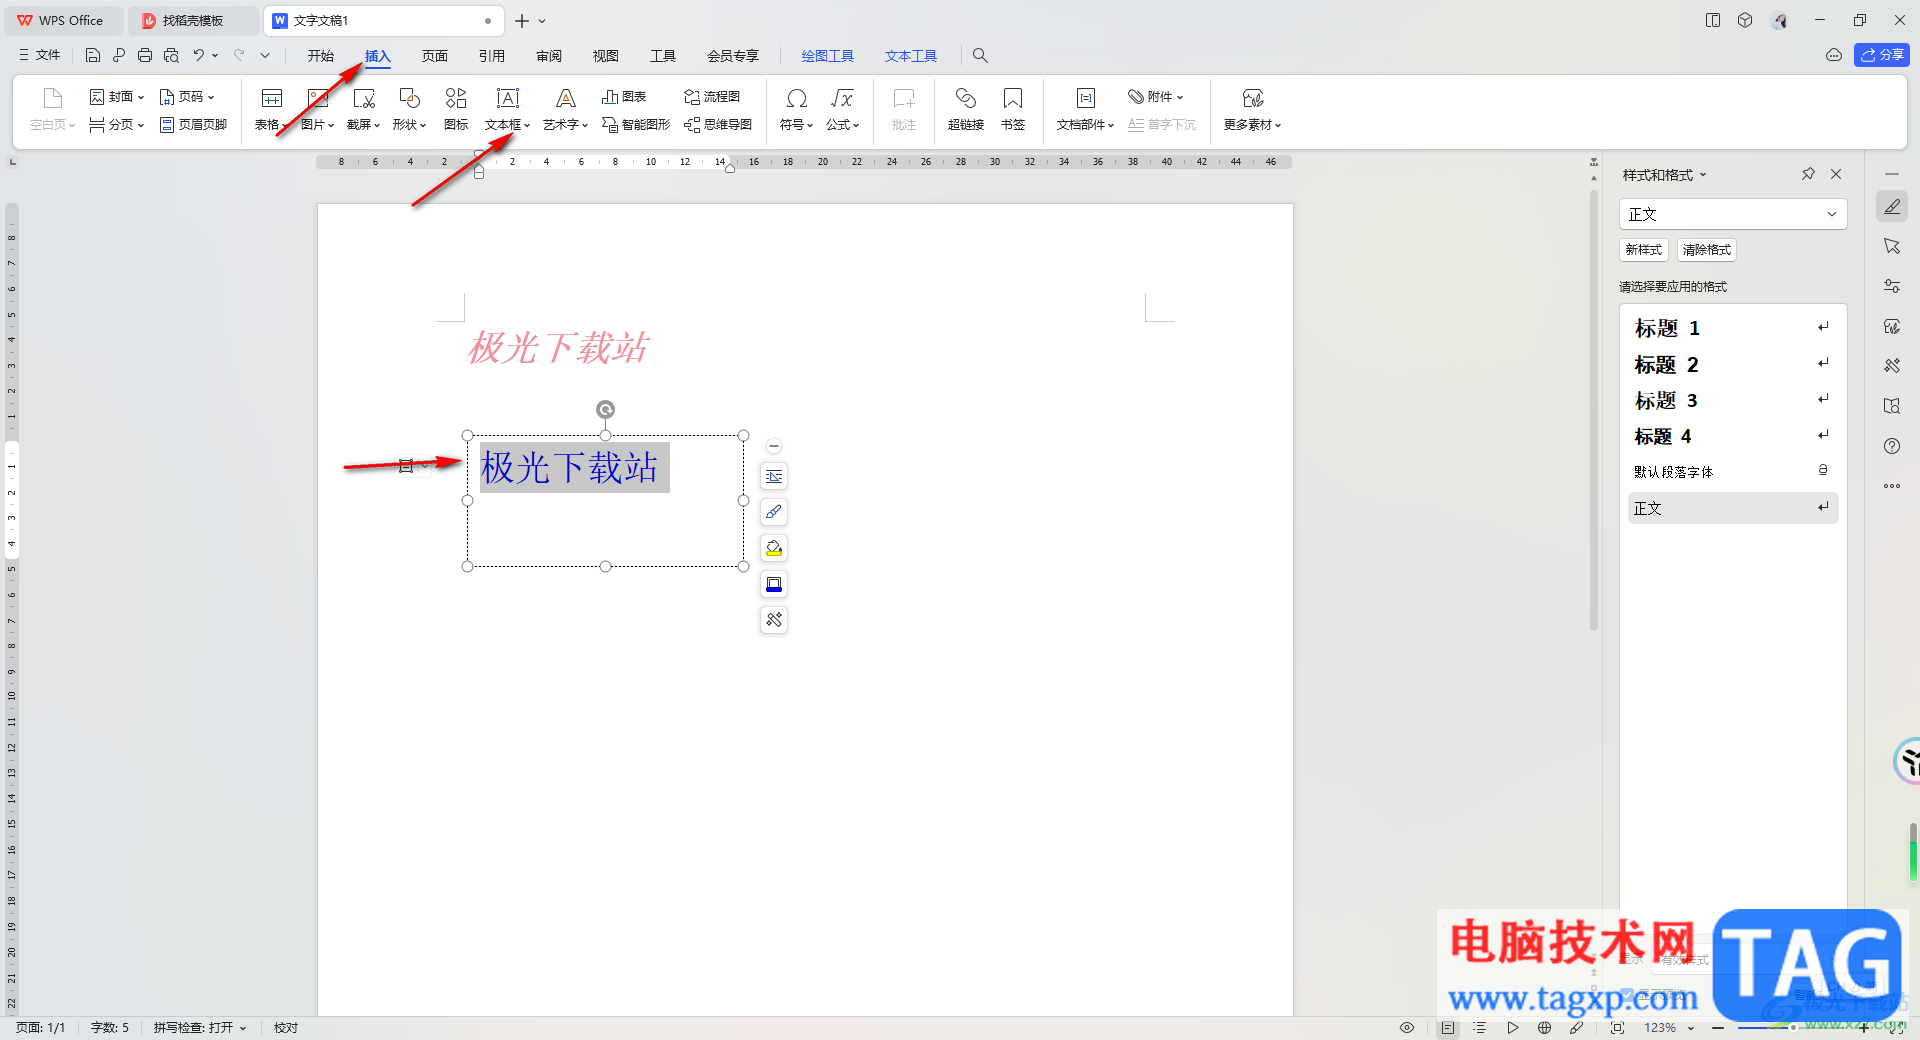Viewport: 1920px width, 1040px height.
Task: Click the Print icon in quick toolbar
Action: (x=145, y=56)
